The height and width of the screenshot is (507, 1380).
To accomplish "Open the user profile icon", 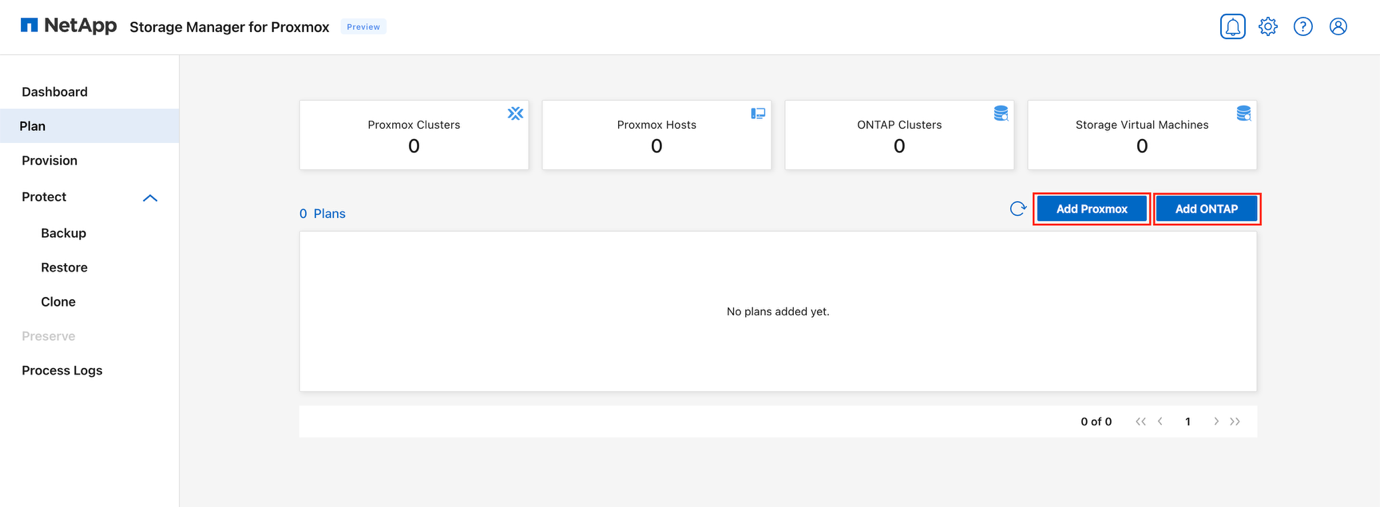I will click(x=1338, y=27).
